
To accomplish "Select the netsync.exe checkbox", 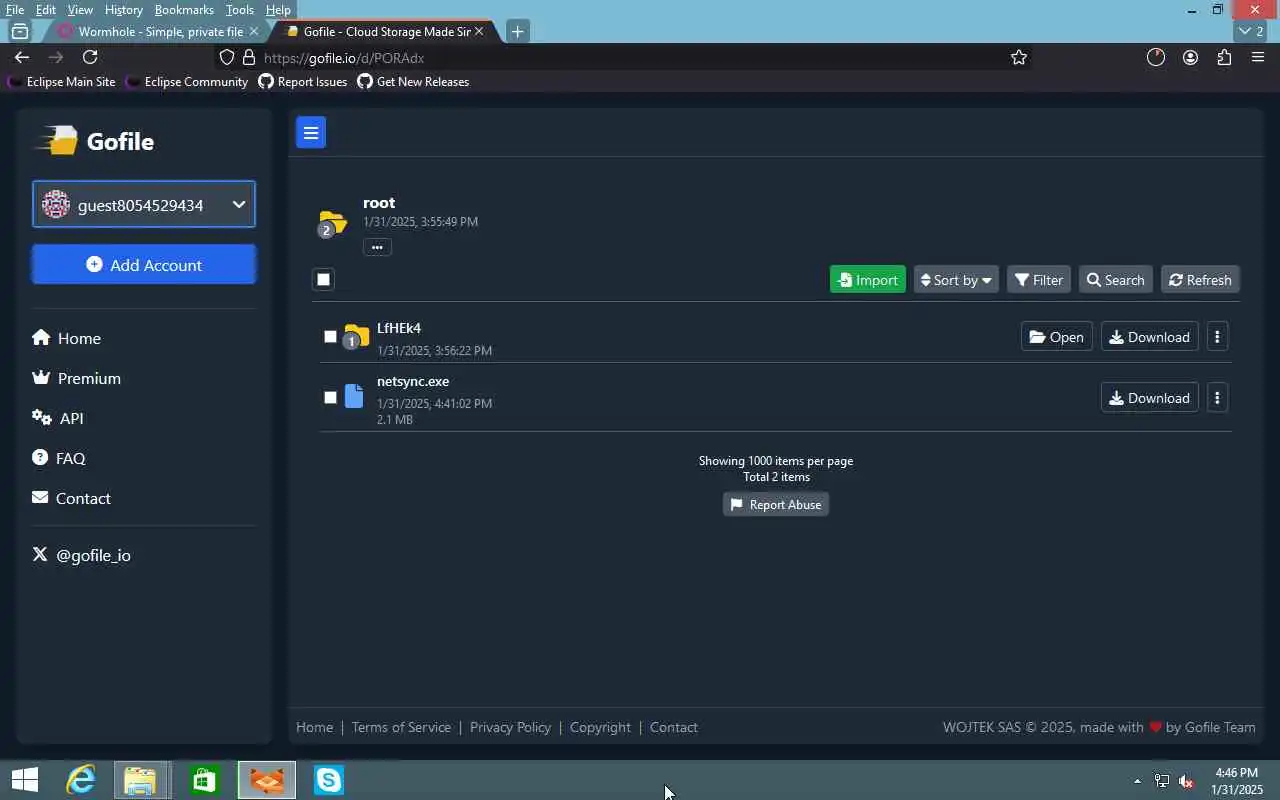I will (330, 398).
